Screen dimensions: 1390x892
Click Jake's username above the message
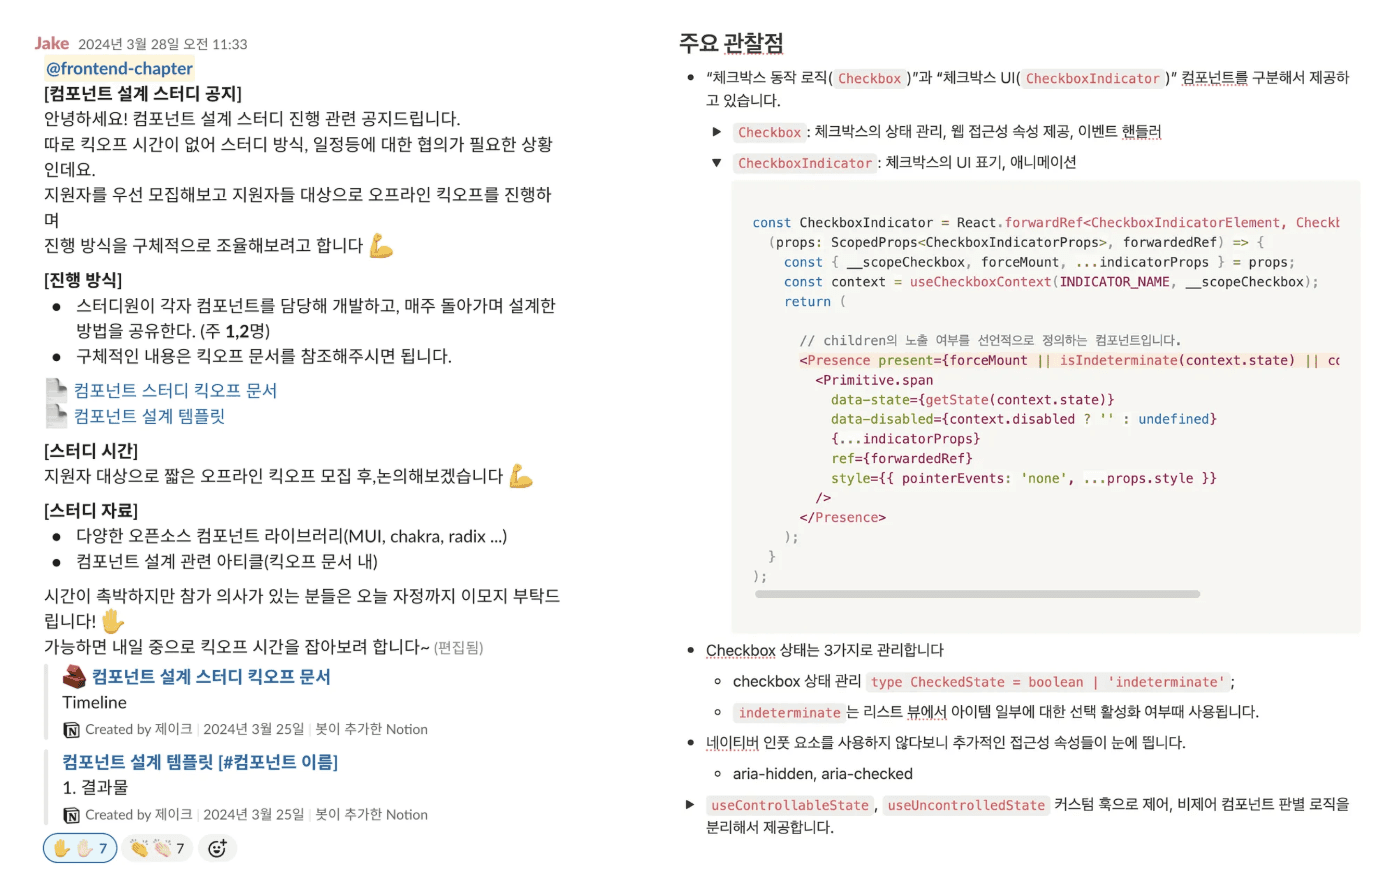click(50, 43)
